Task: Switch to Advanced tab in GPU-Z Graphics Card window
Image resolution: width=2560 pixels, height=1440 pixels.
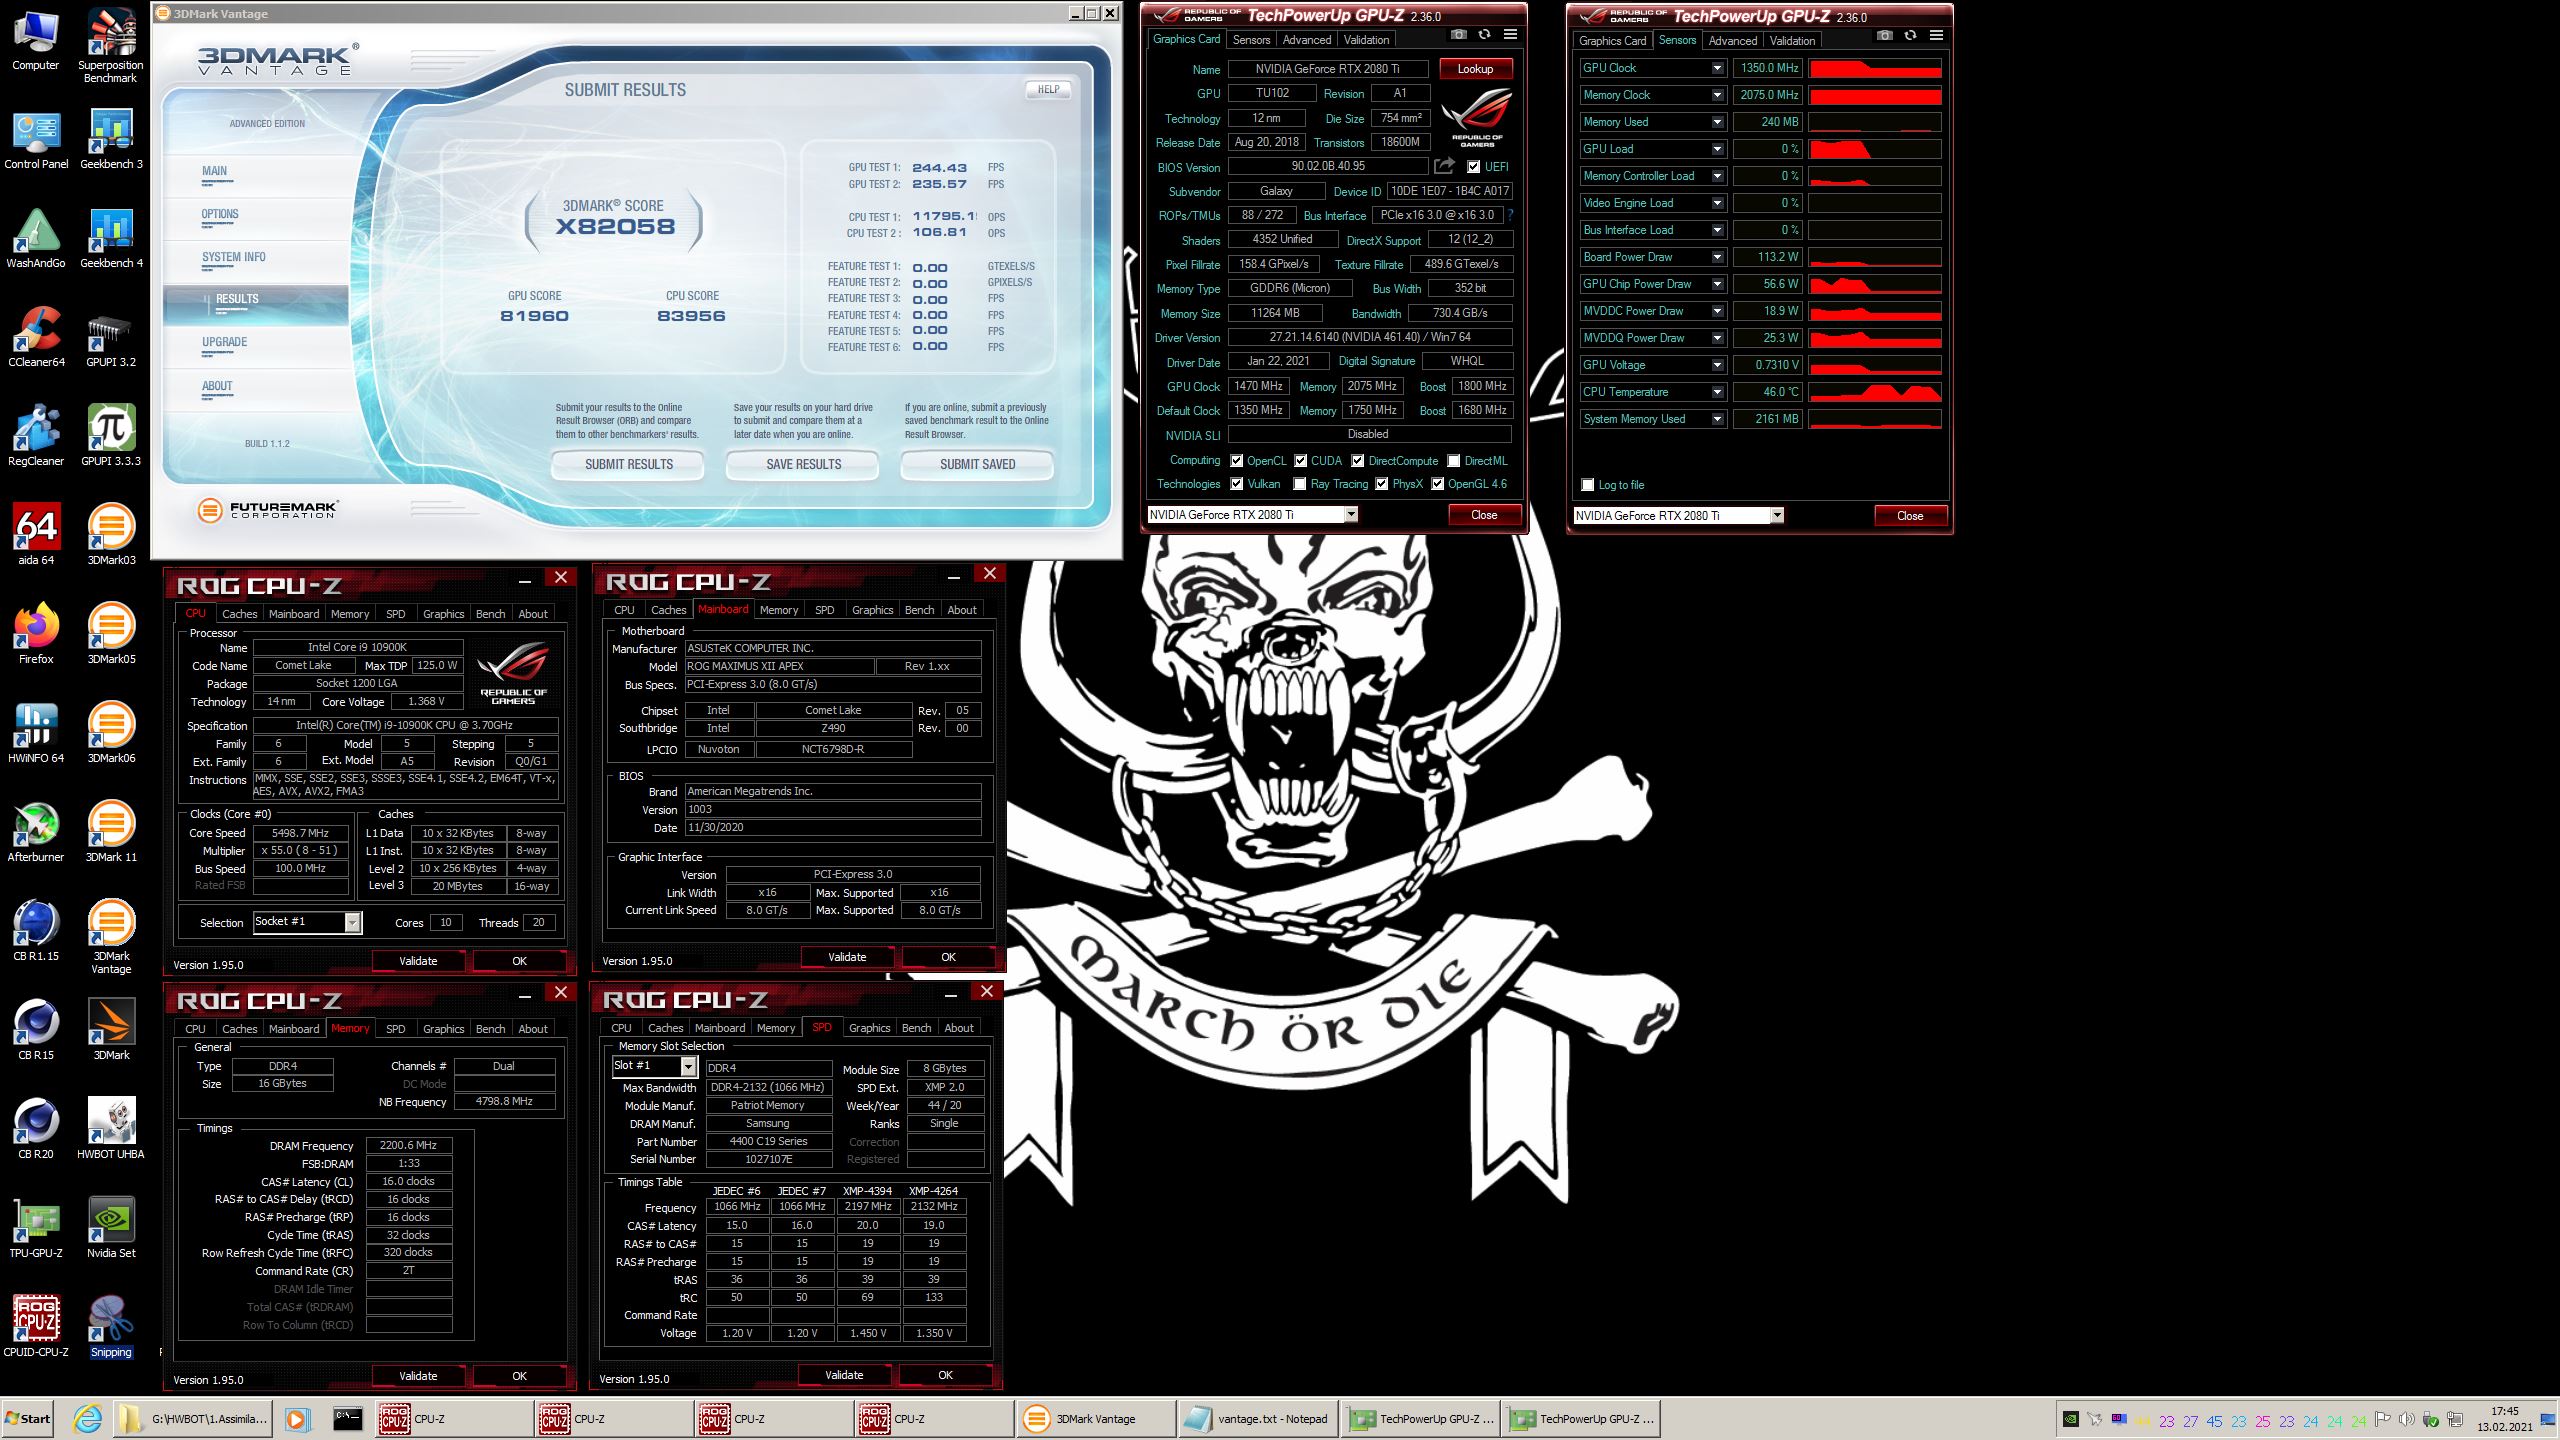Action: tap(1306, 40)
